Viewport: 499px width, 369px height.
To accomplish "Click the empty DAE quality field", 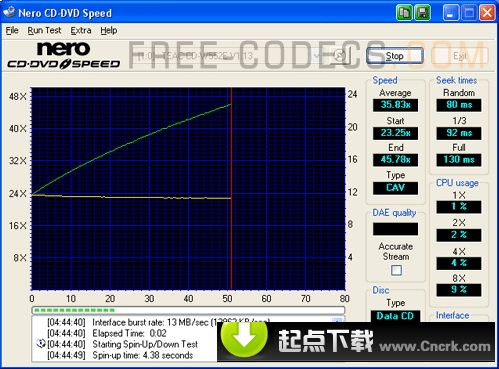I will (x=395, y=229).
